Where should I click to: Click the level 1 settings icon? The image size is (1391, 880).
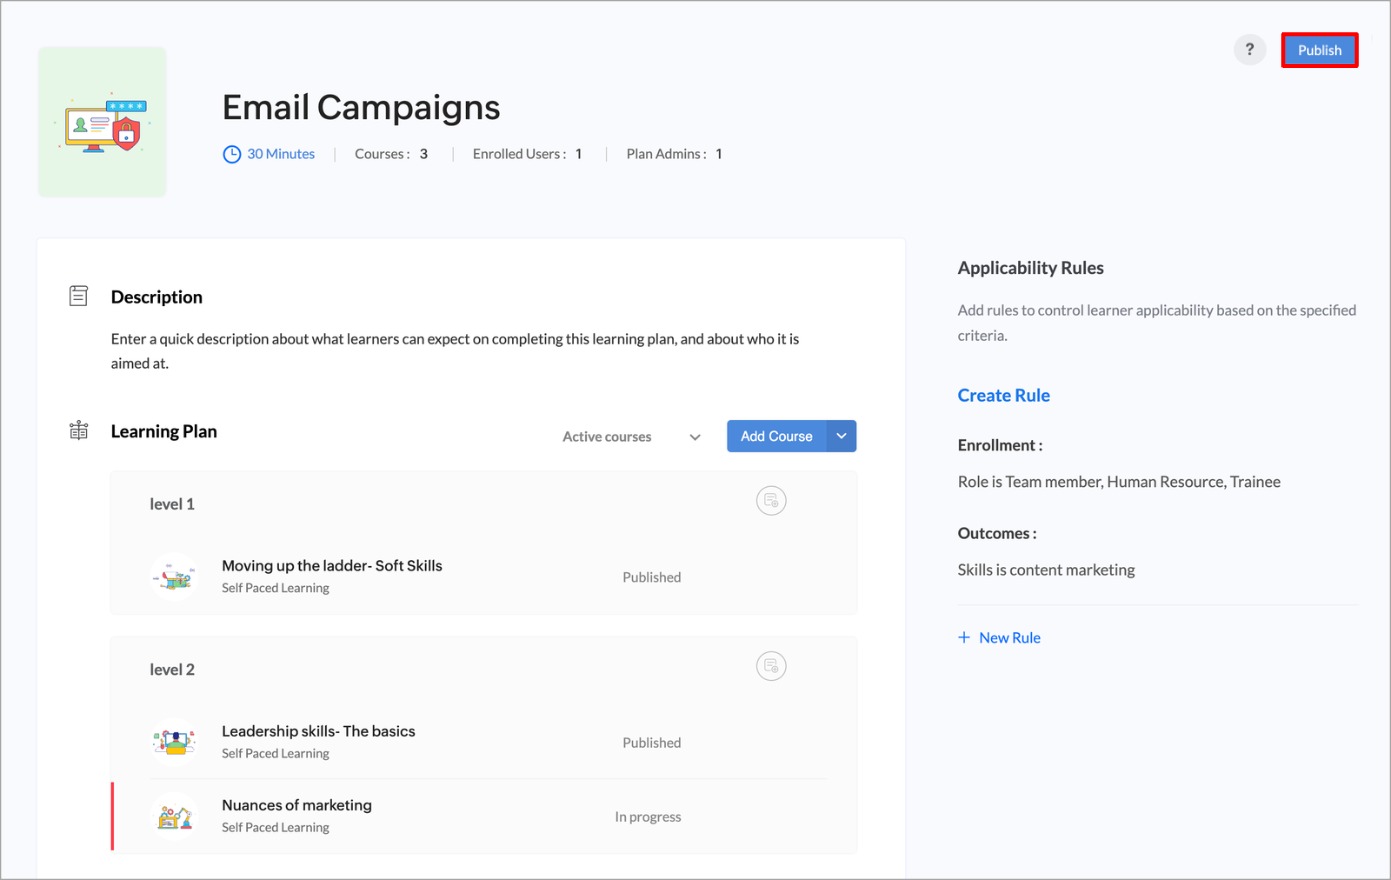[771, 501]
